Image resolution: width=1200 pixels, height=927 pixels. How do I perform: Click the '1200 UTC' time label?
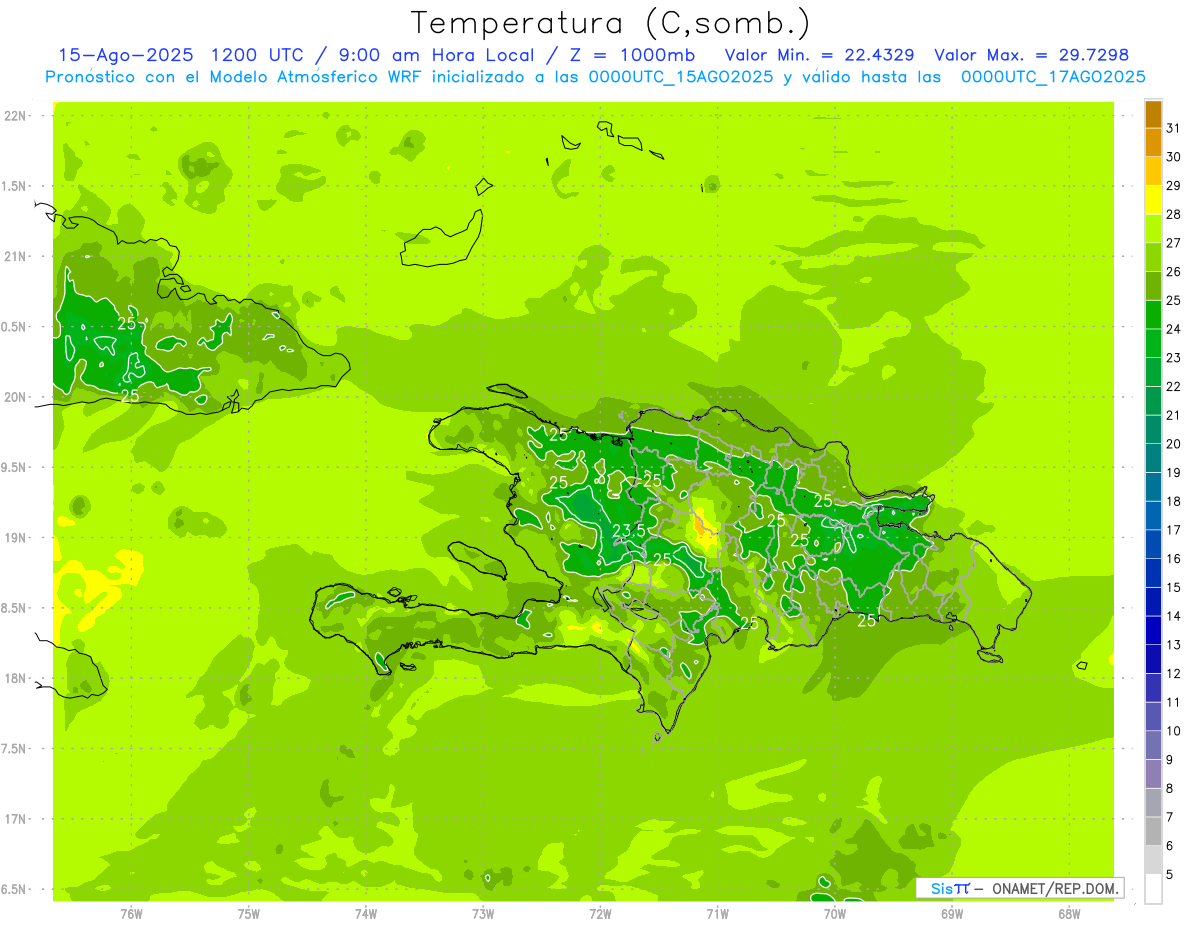click(257, 55)
